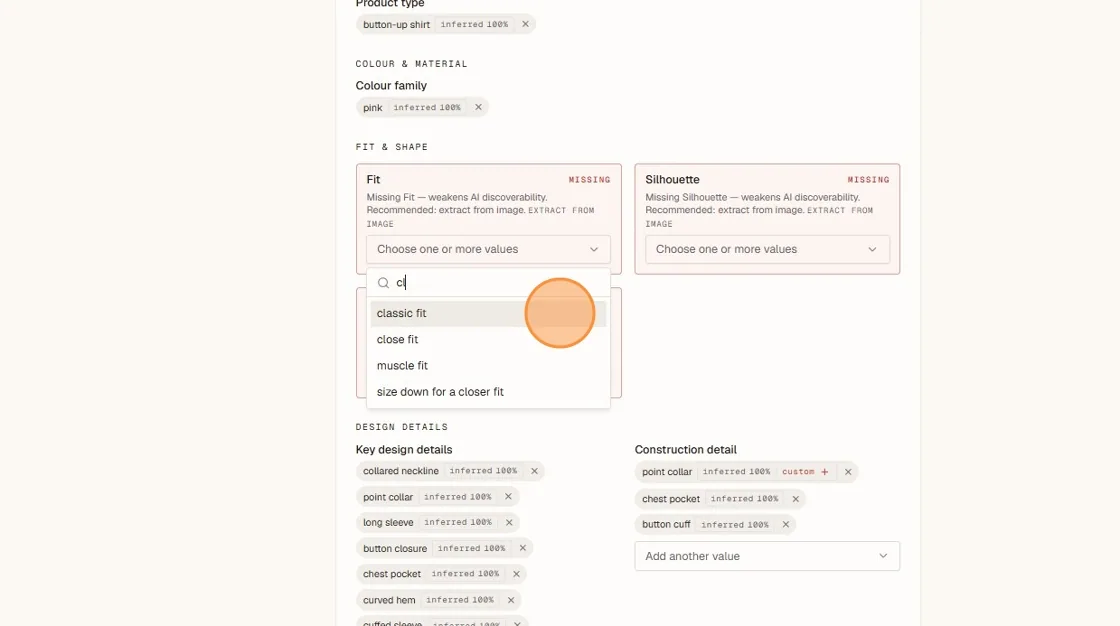Screen dimensions: 1120x626
Task: Remove the button-up shirt product type tag
Action: pos(525,24)
